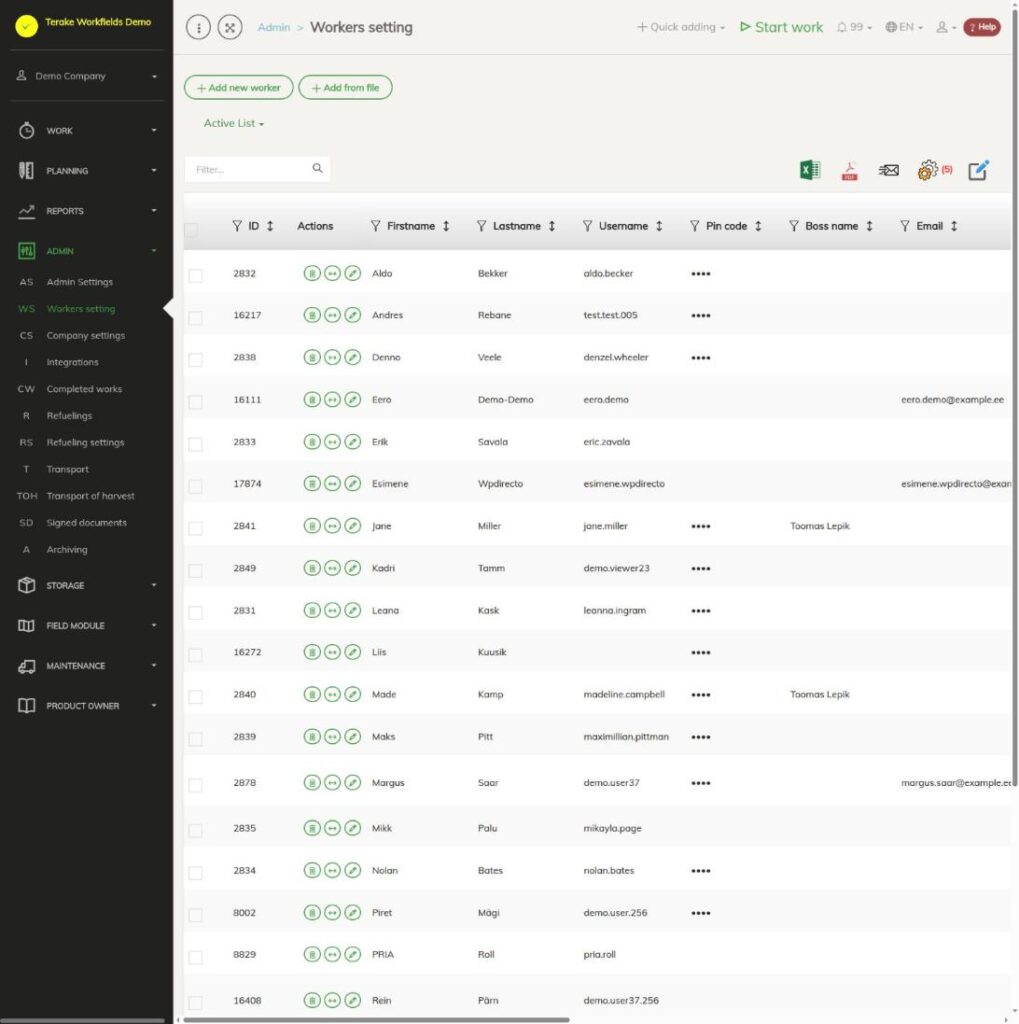The width and height of the screenshot is (1019, 1024).
Task: Select checkbox for worker 2838 Denno
Action: (x=195, y=360)
